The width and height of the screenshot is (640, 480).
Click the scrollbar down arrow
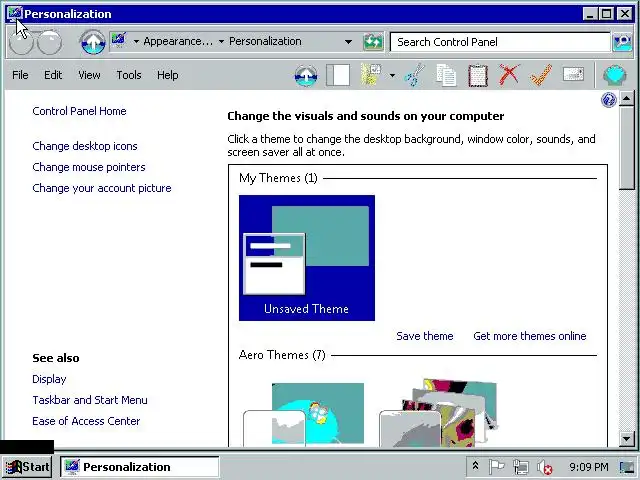(627, 439)
